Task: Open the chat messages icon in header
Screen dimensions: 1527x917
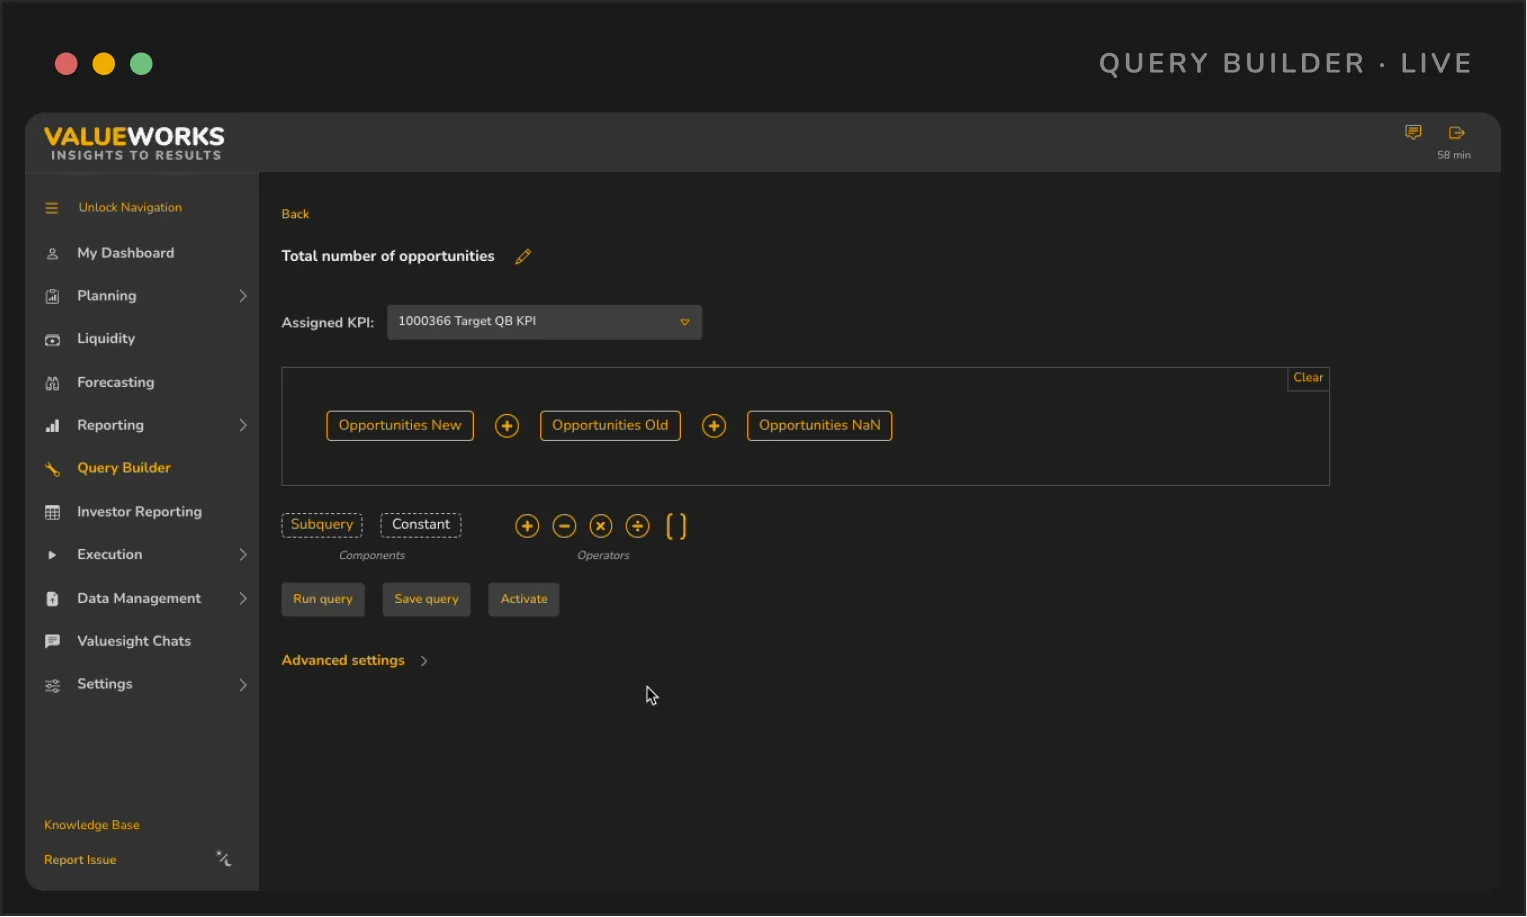Action: pos(1413,132)
